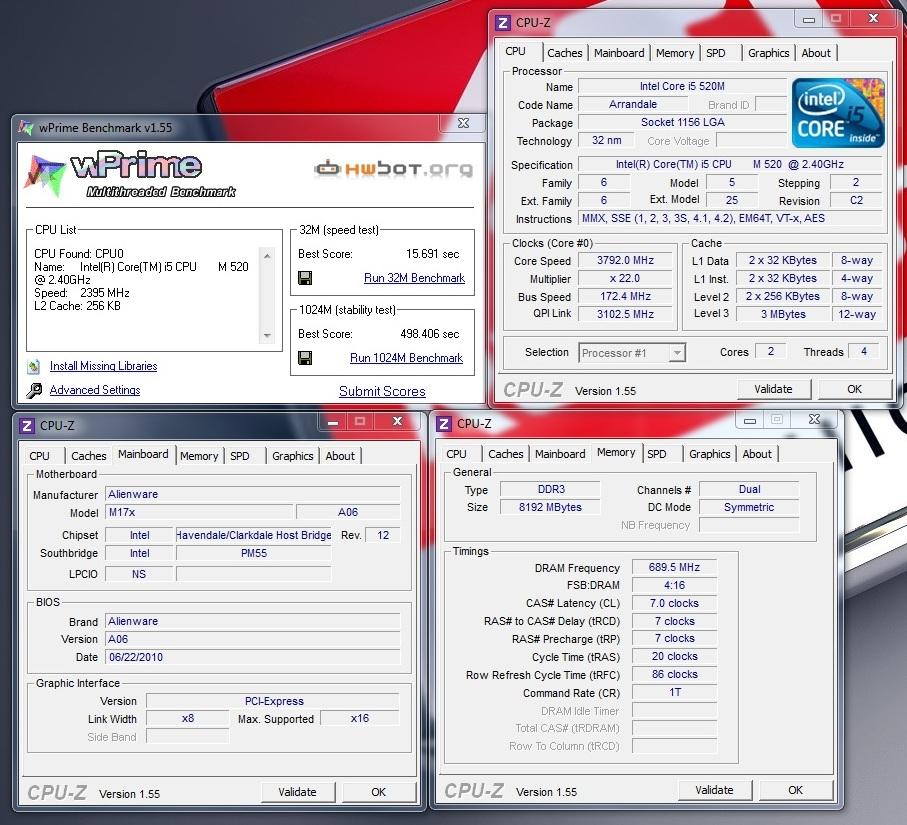Click the Bus Speed value 172.4 MHz
The image size is (907, 825).
(625, 296)
